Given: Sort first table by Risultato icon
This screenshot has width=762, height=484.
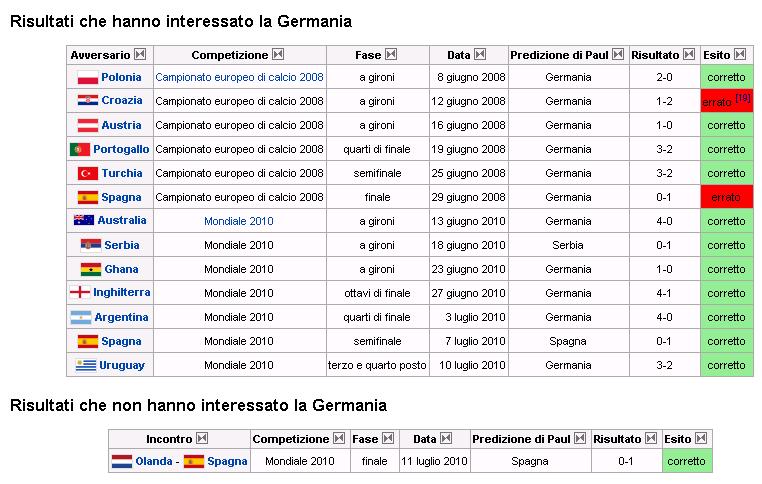Looking at the screenshot, I should 689,54.
